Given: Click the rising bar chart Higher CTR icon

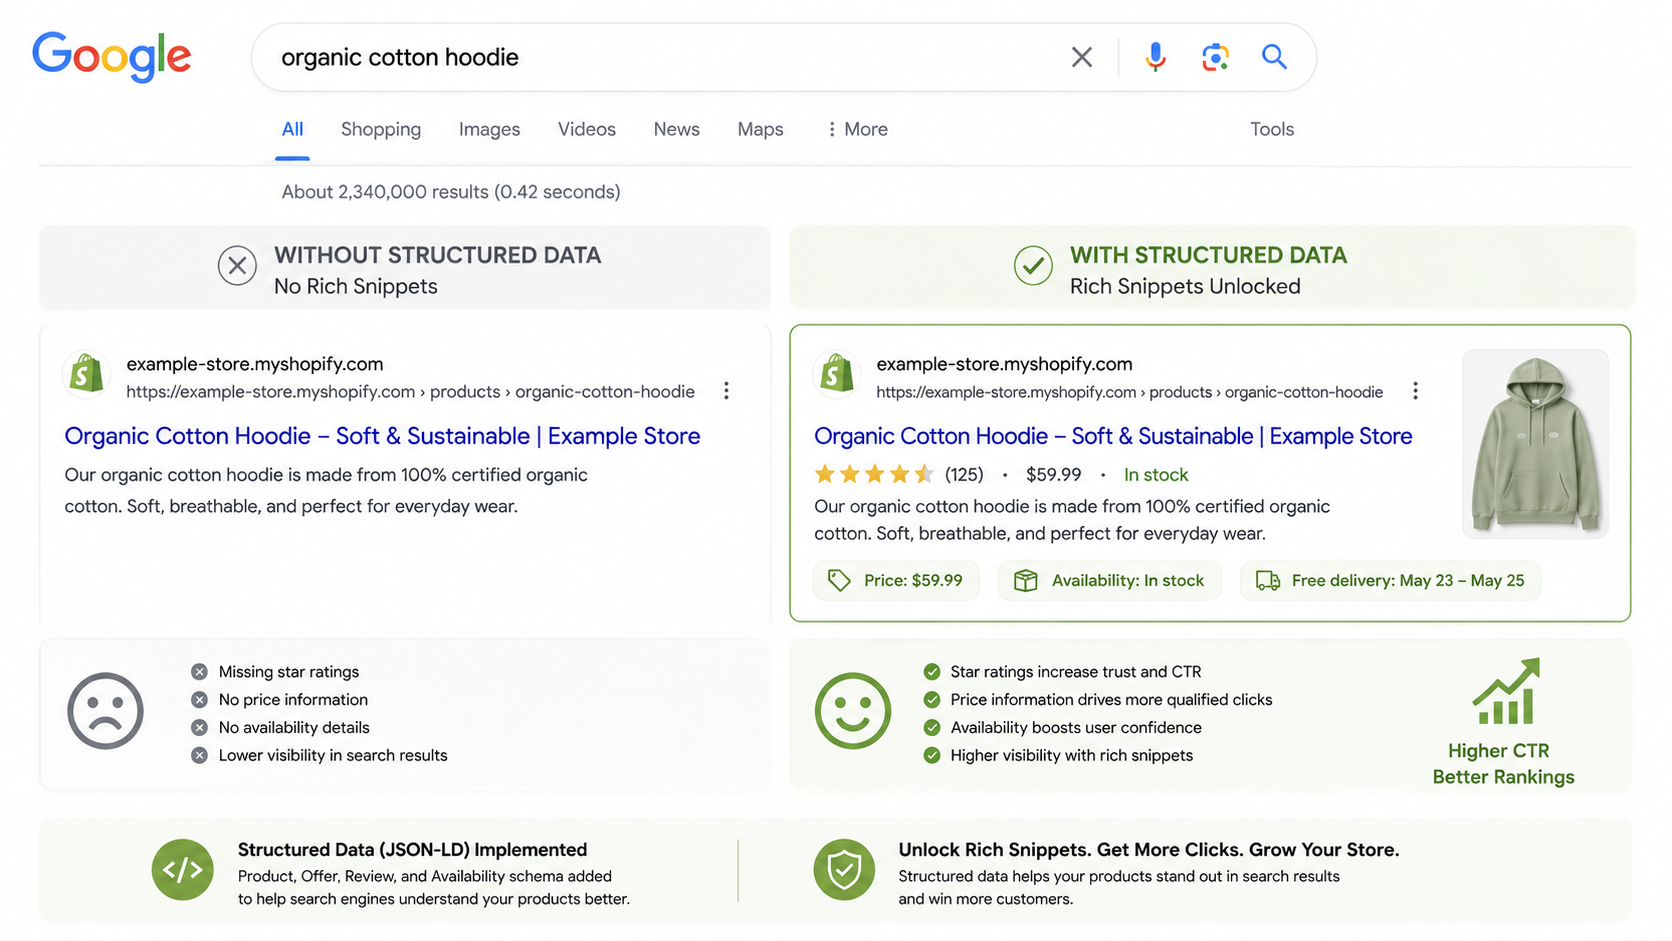Looking at the screenshot, I should (1505, 691).
